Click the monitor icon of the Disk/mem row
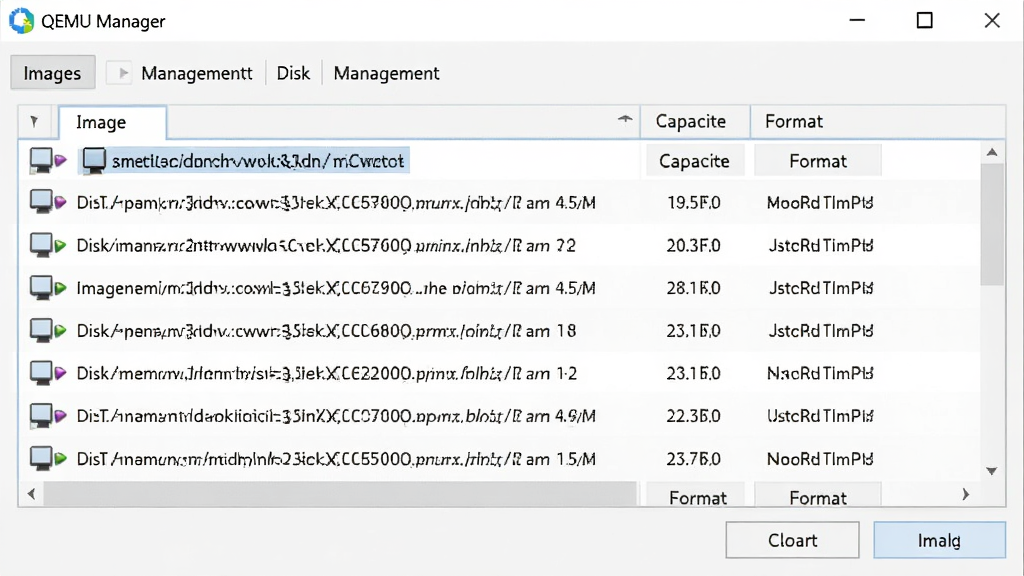This screenshot has height=576, width=1024. [40, 374]
